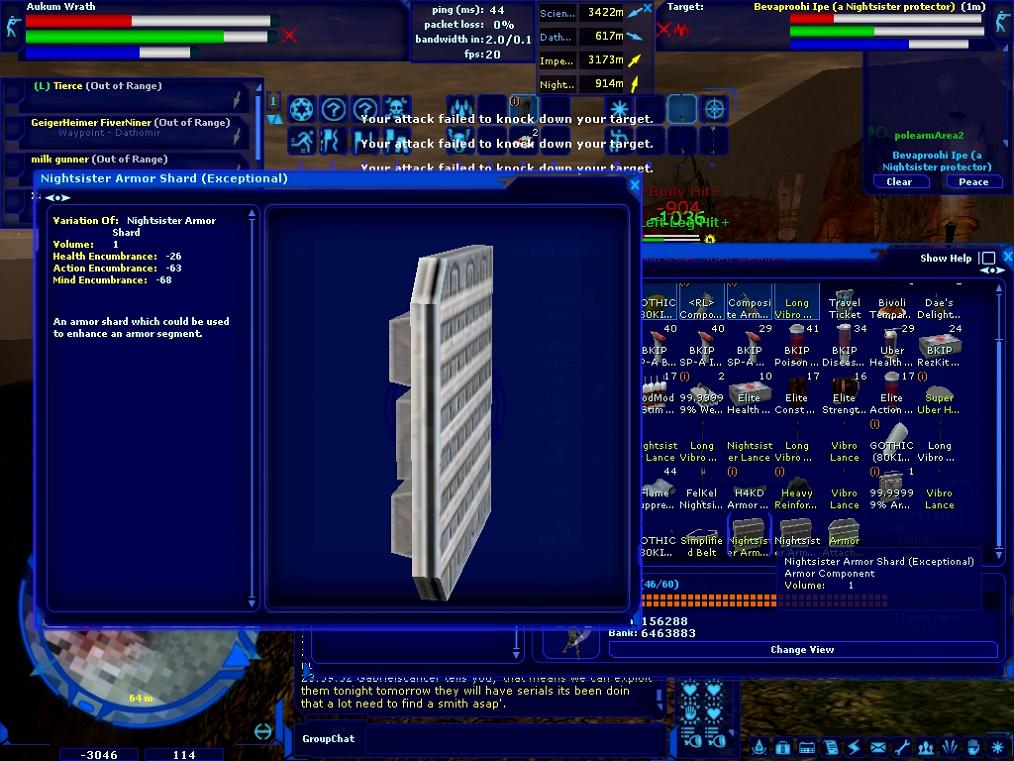Viewport: 1014px width, 761px height.
Task: Click inventory scrollbar down arrow
Action: [x=999, y=554]
